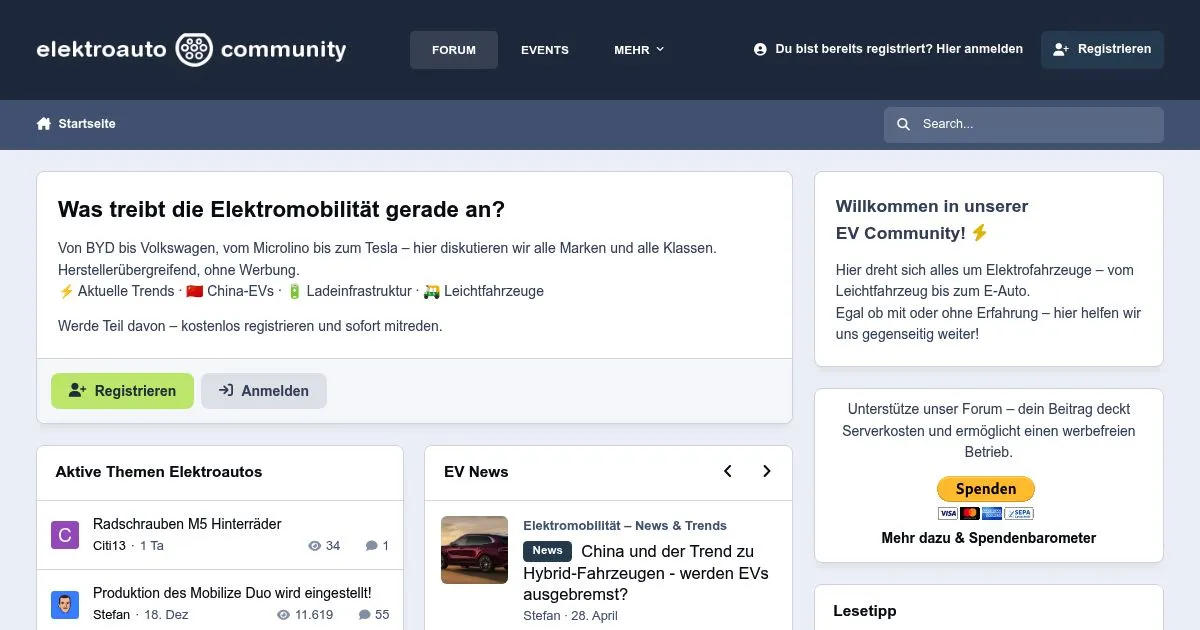Click the top-right Registrieren button

point(1102,49)
